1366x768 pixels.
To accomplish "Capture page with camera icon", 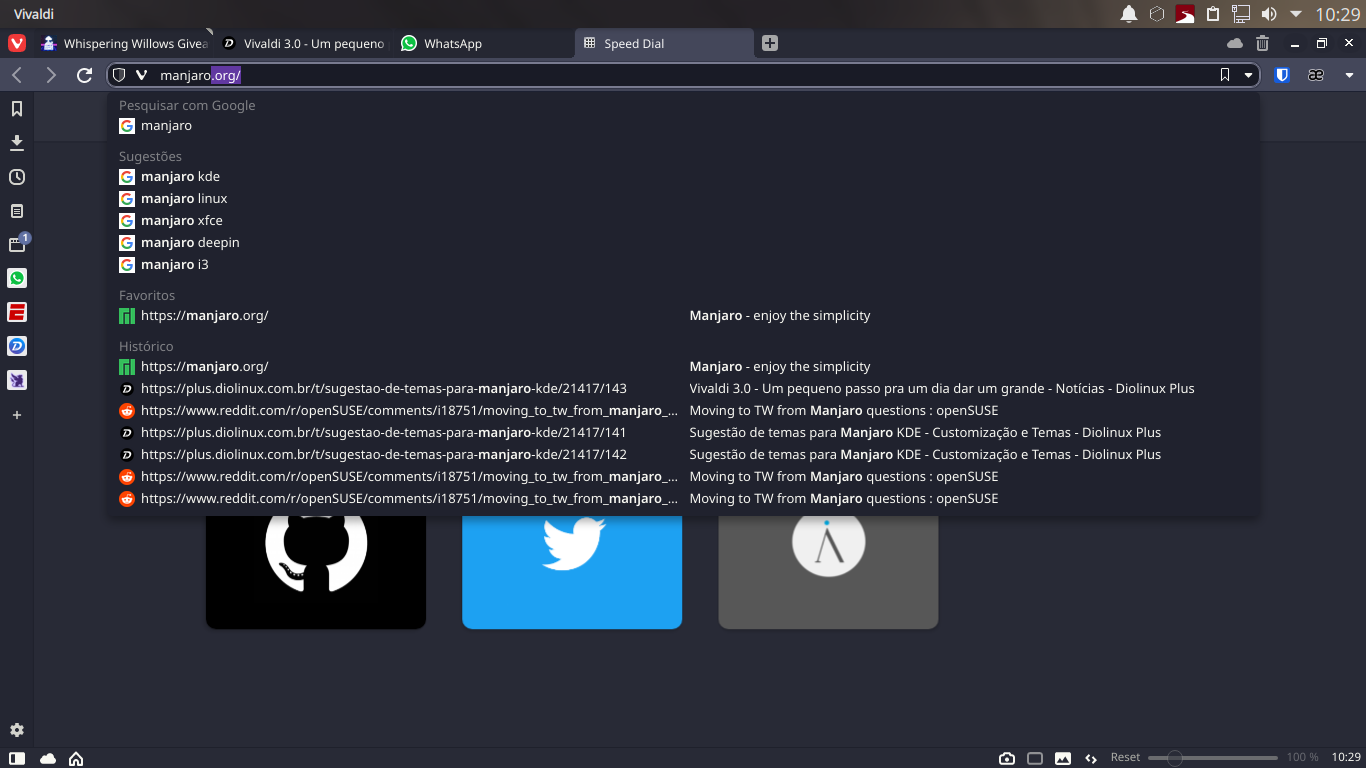I will (x=1007, y=758).
